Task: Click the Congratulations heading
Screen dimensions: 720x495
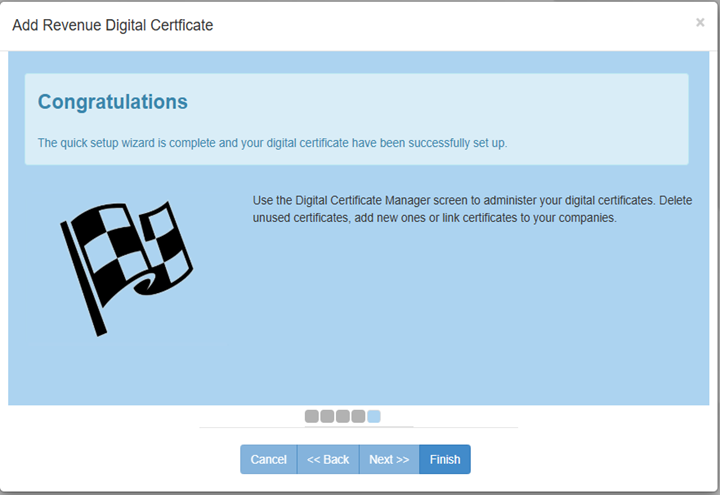Action: pyautogui.click(x=112, y=102)
